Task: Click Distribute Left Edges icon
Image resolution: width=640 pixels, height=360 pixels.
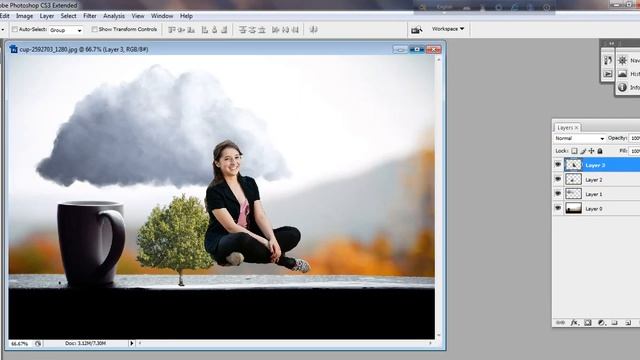Action: (x=276, y=29)
